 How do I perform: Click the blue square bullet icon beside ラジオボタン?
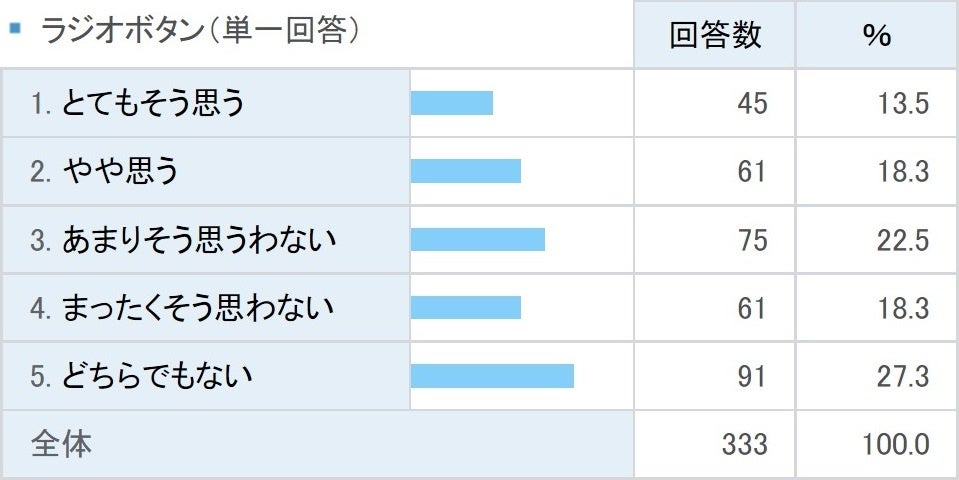coord(15,29)
